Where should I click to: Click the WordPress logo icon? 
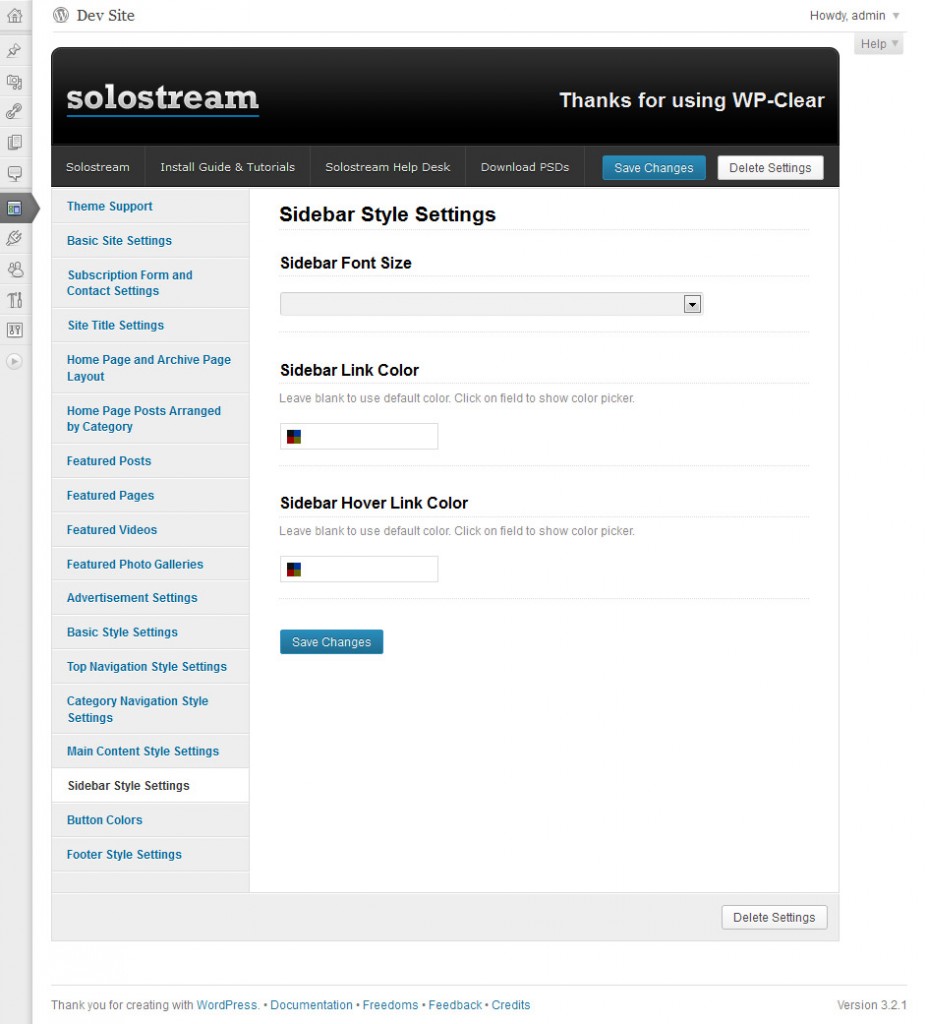(61, 15)
